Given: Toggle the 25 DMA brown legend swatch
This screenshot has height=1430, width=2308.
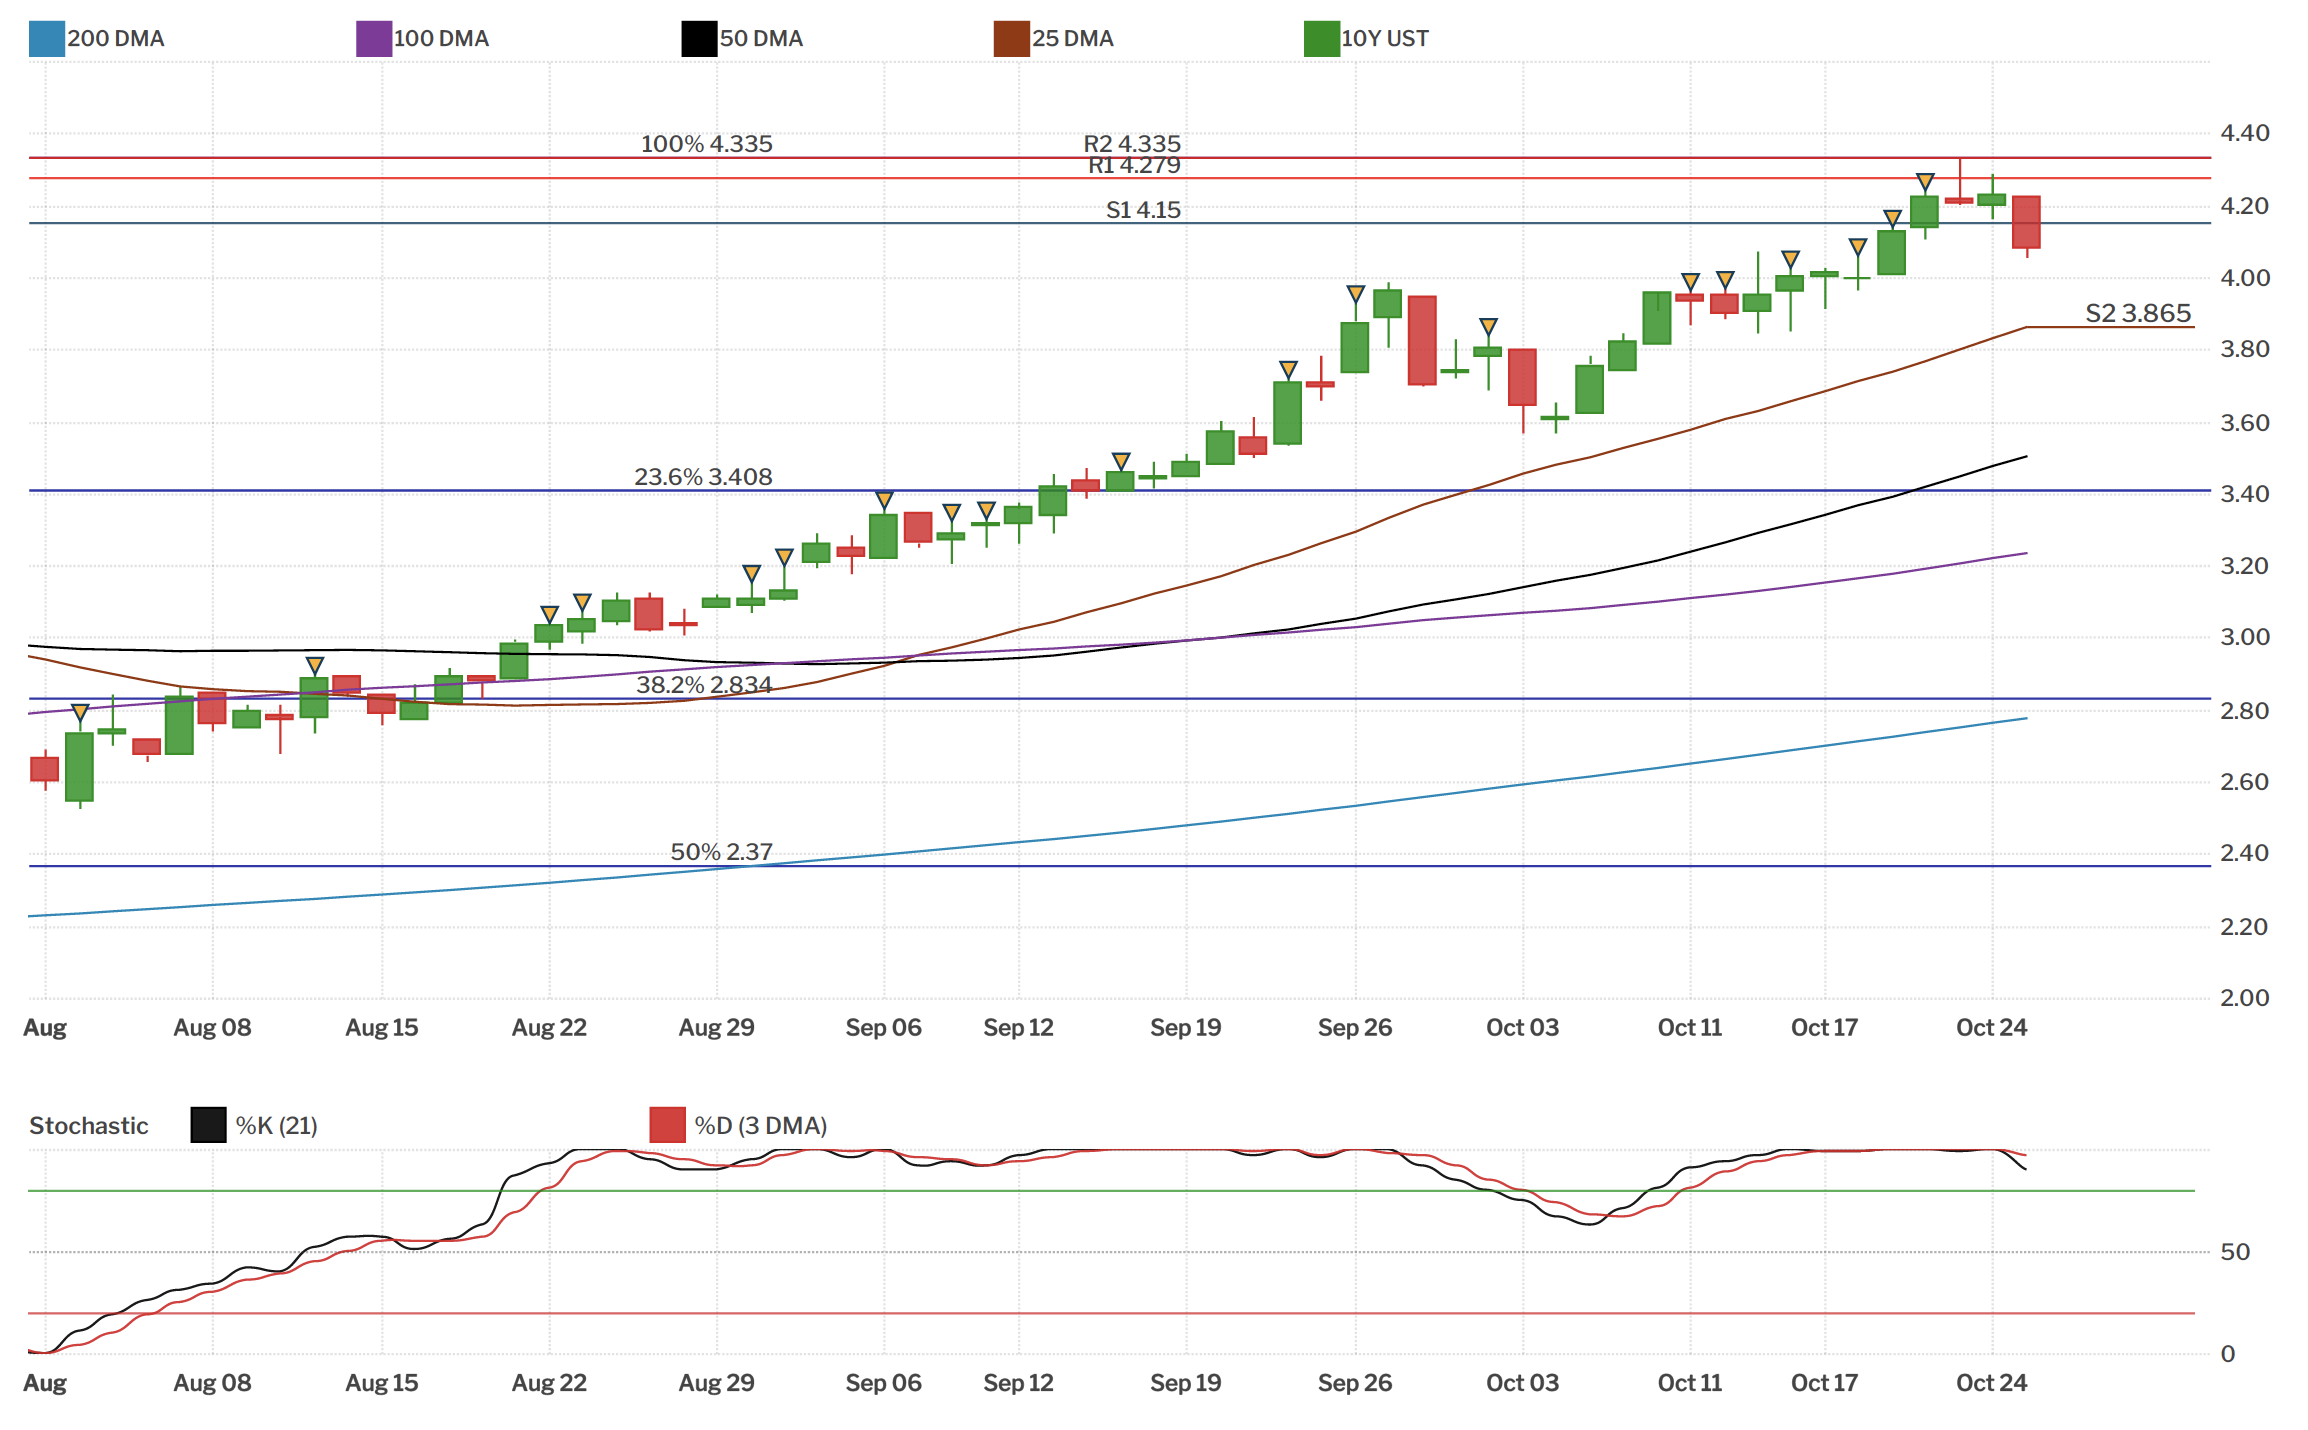Looking at the screenshot, I should tap(1011, 39).
